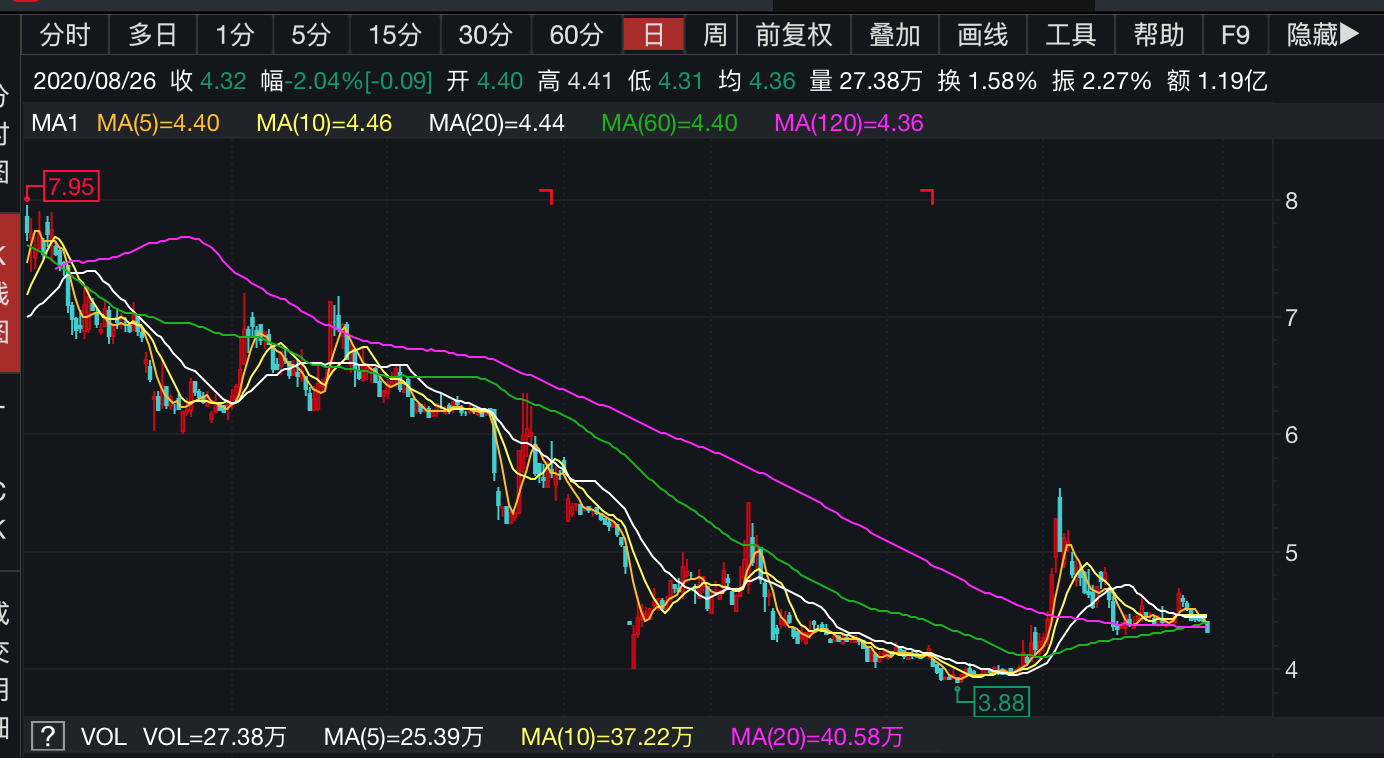Image resolution: width=1384 pixels, height=758 pixels.
Task: Select the 周 weekly period tab
Action: (x=714, y=36)
